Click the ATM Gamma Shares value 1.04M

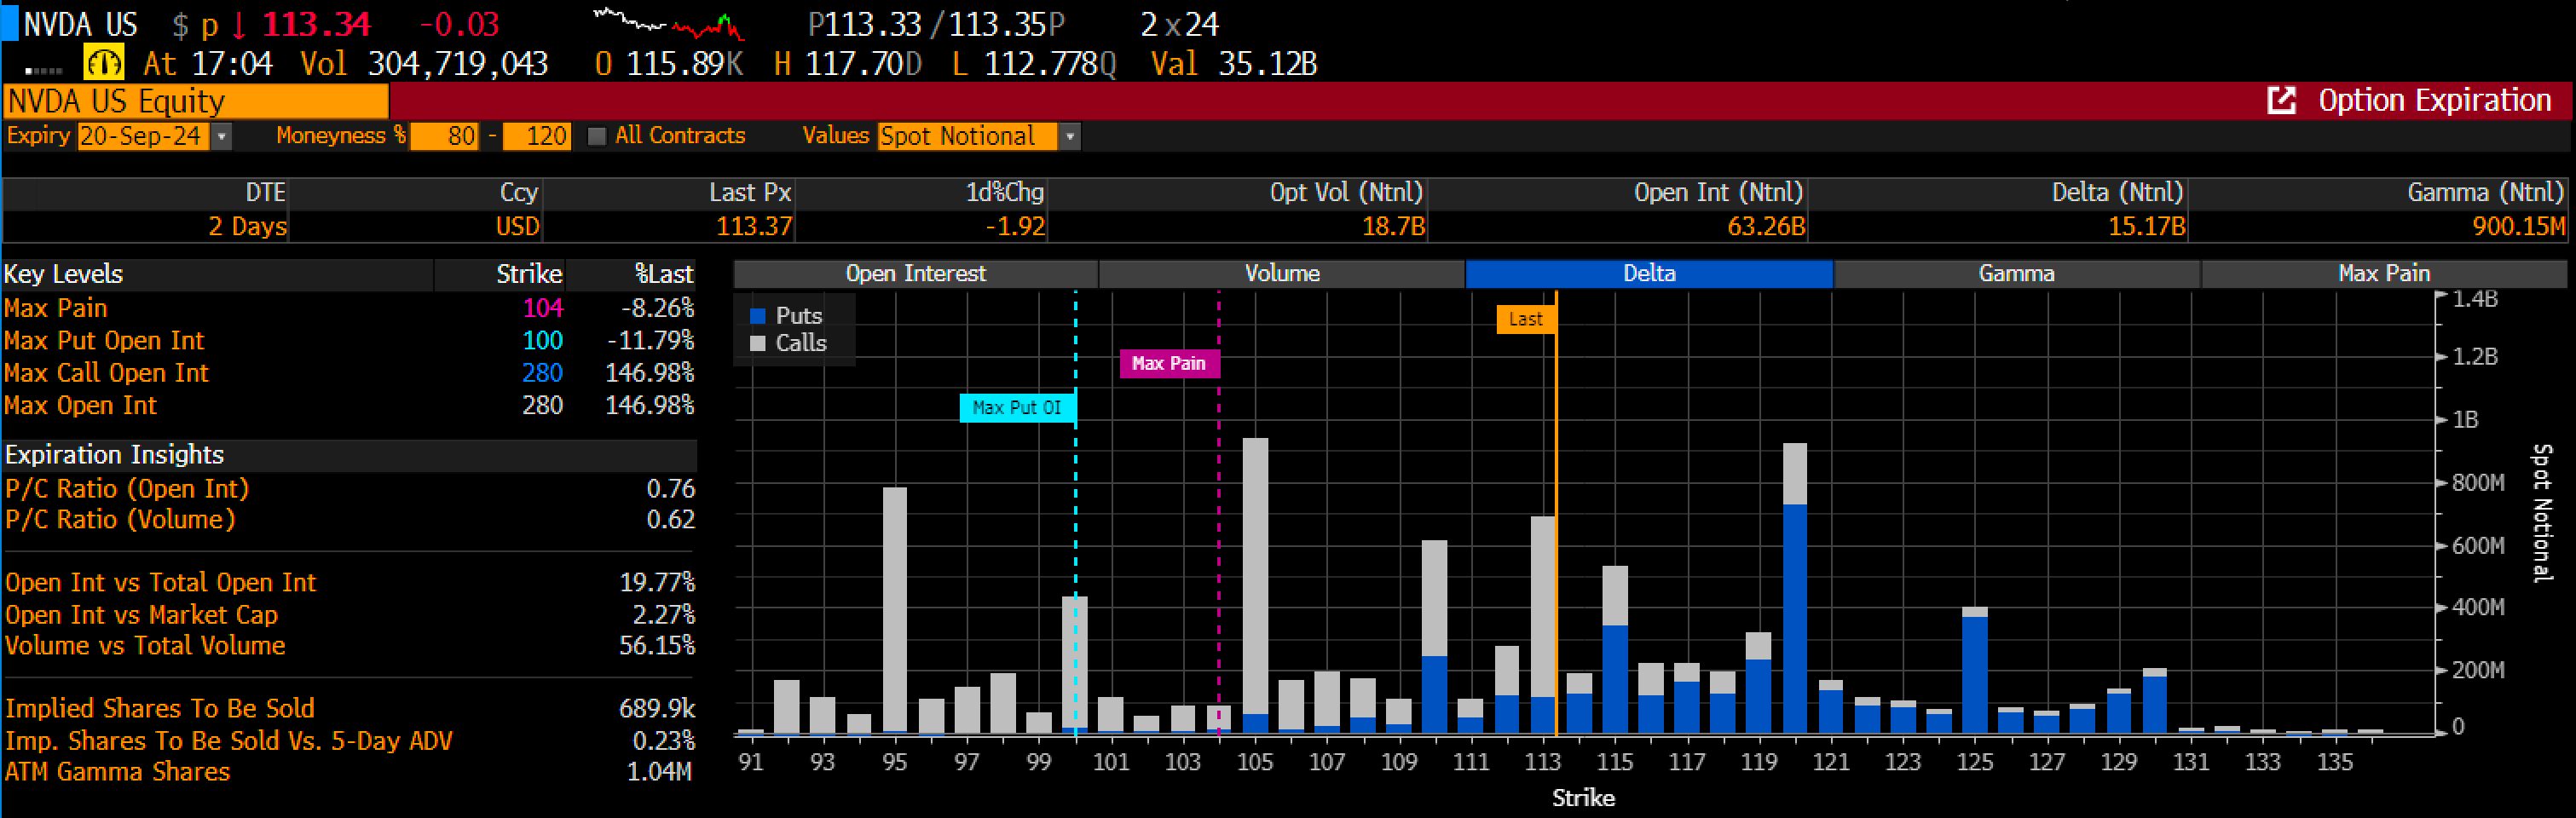tap(659, 771)
